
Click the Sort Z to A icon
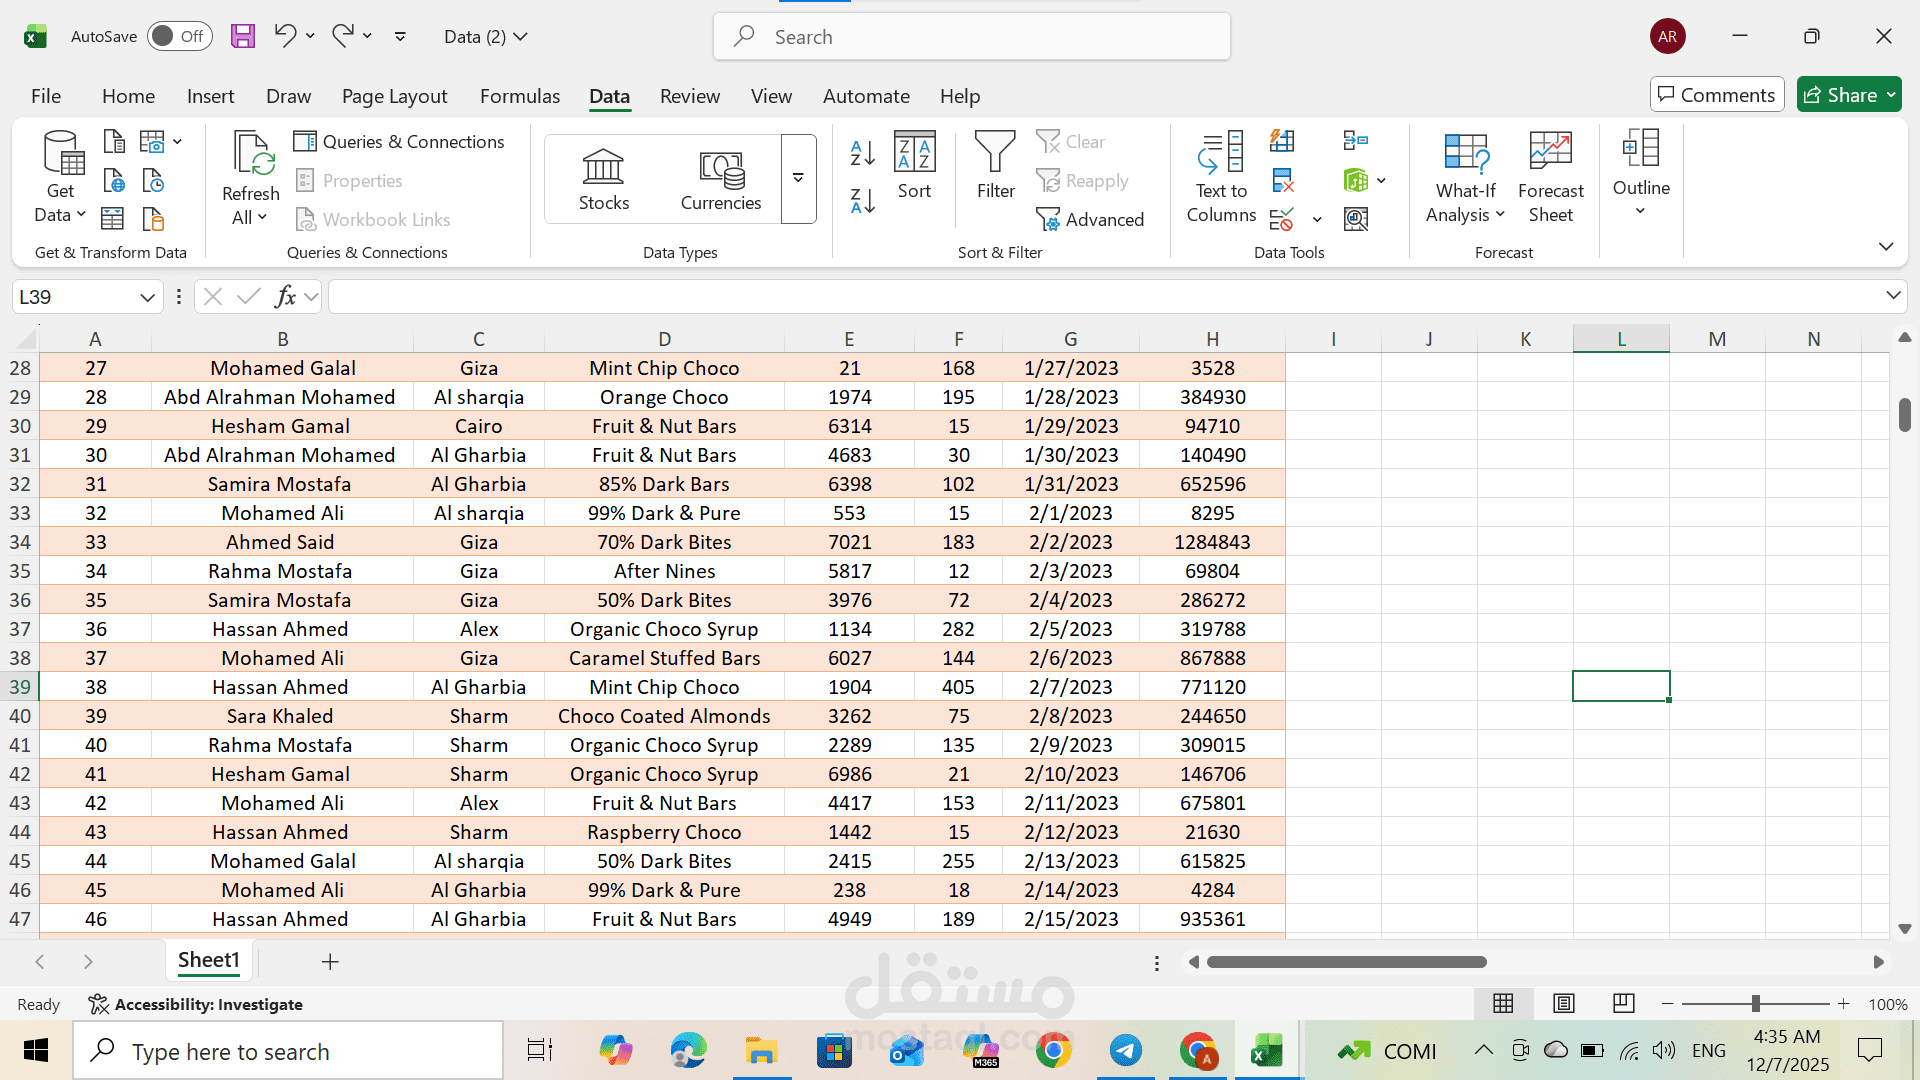click(862, 200)
